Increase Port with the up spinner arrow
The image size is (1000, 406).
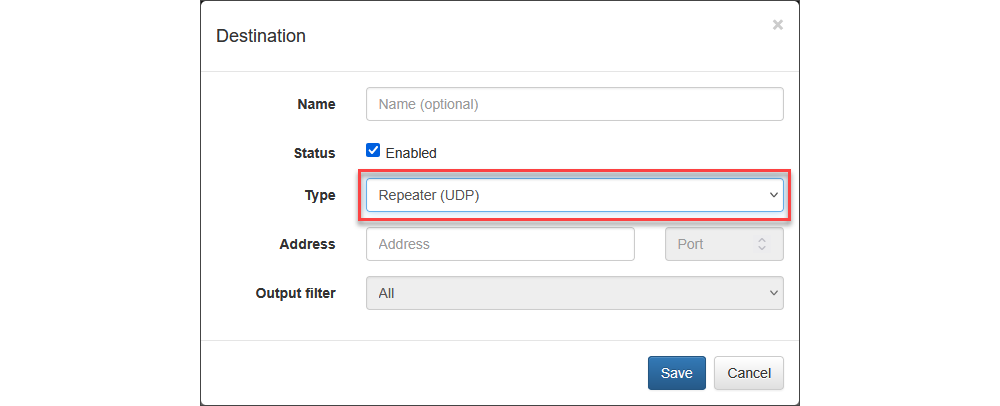(762, 240)
